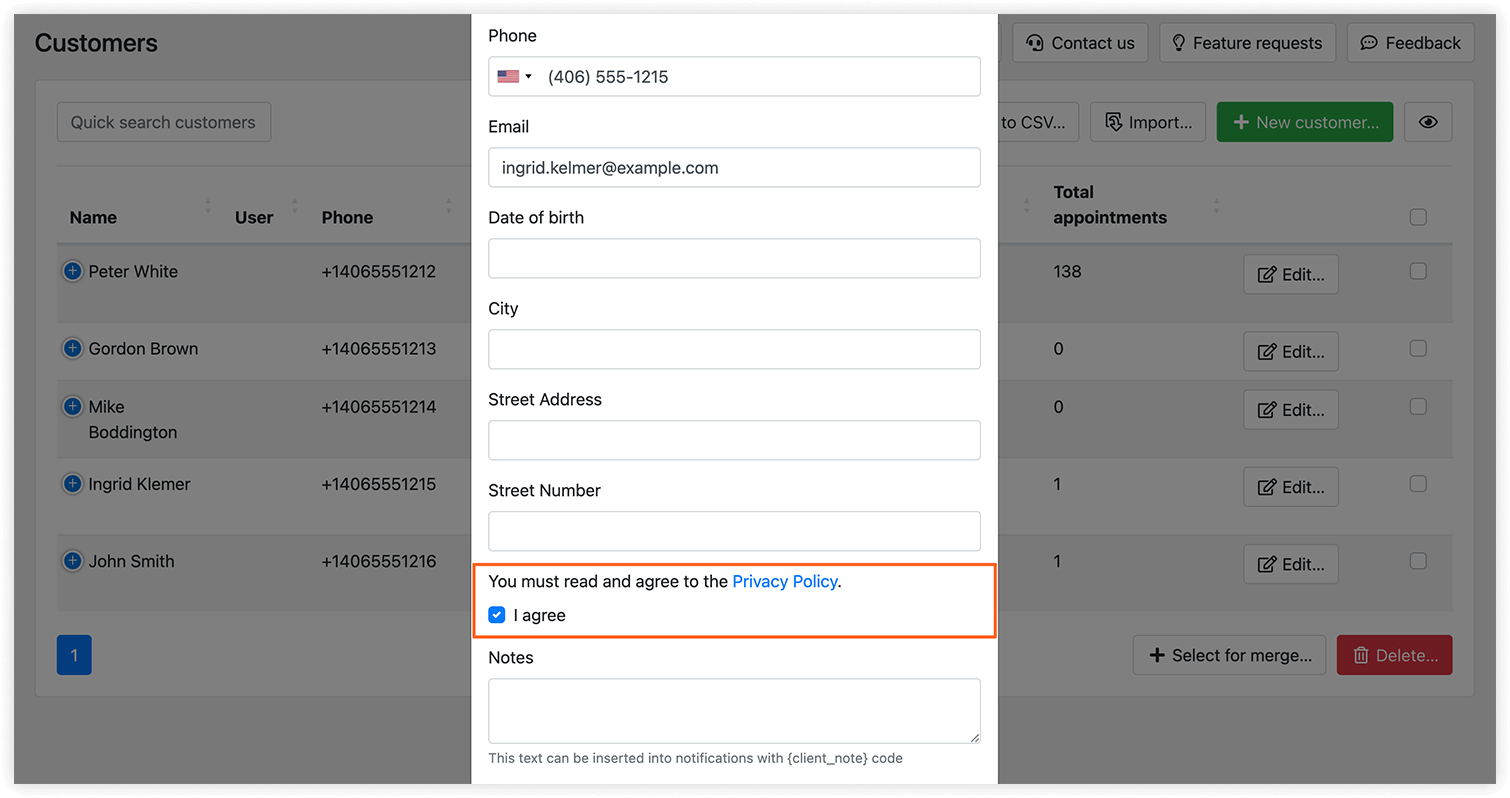Click Contact us button
This screenshot has height=798, width=1510.
pyautogui.click(x=1080, y=43)
